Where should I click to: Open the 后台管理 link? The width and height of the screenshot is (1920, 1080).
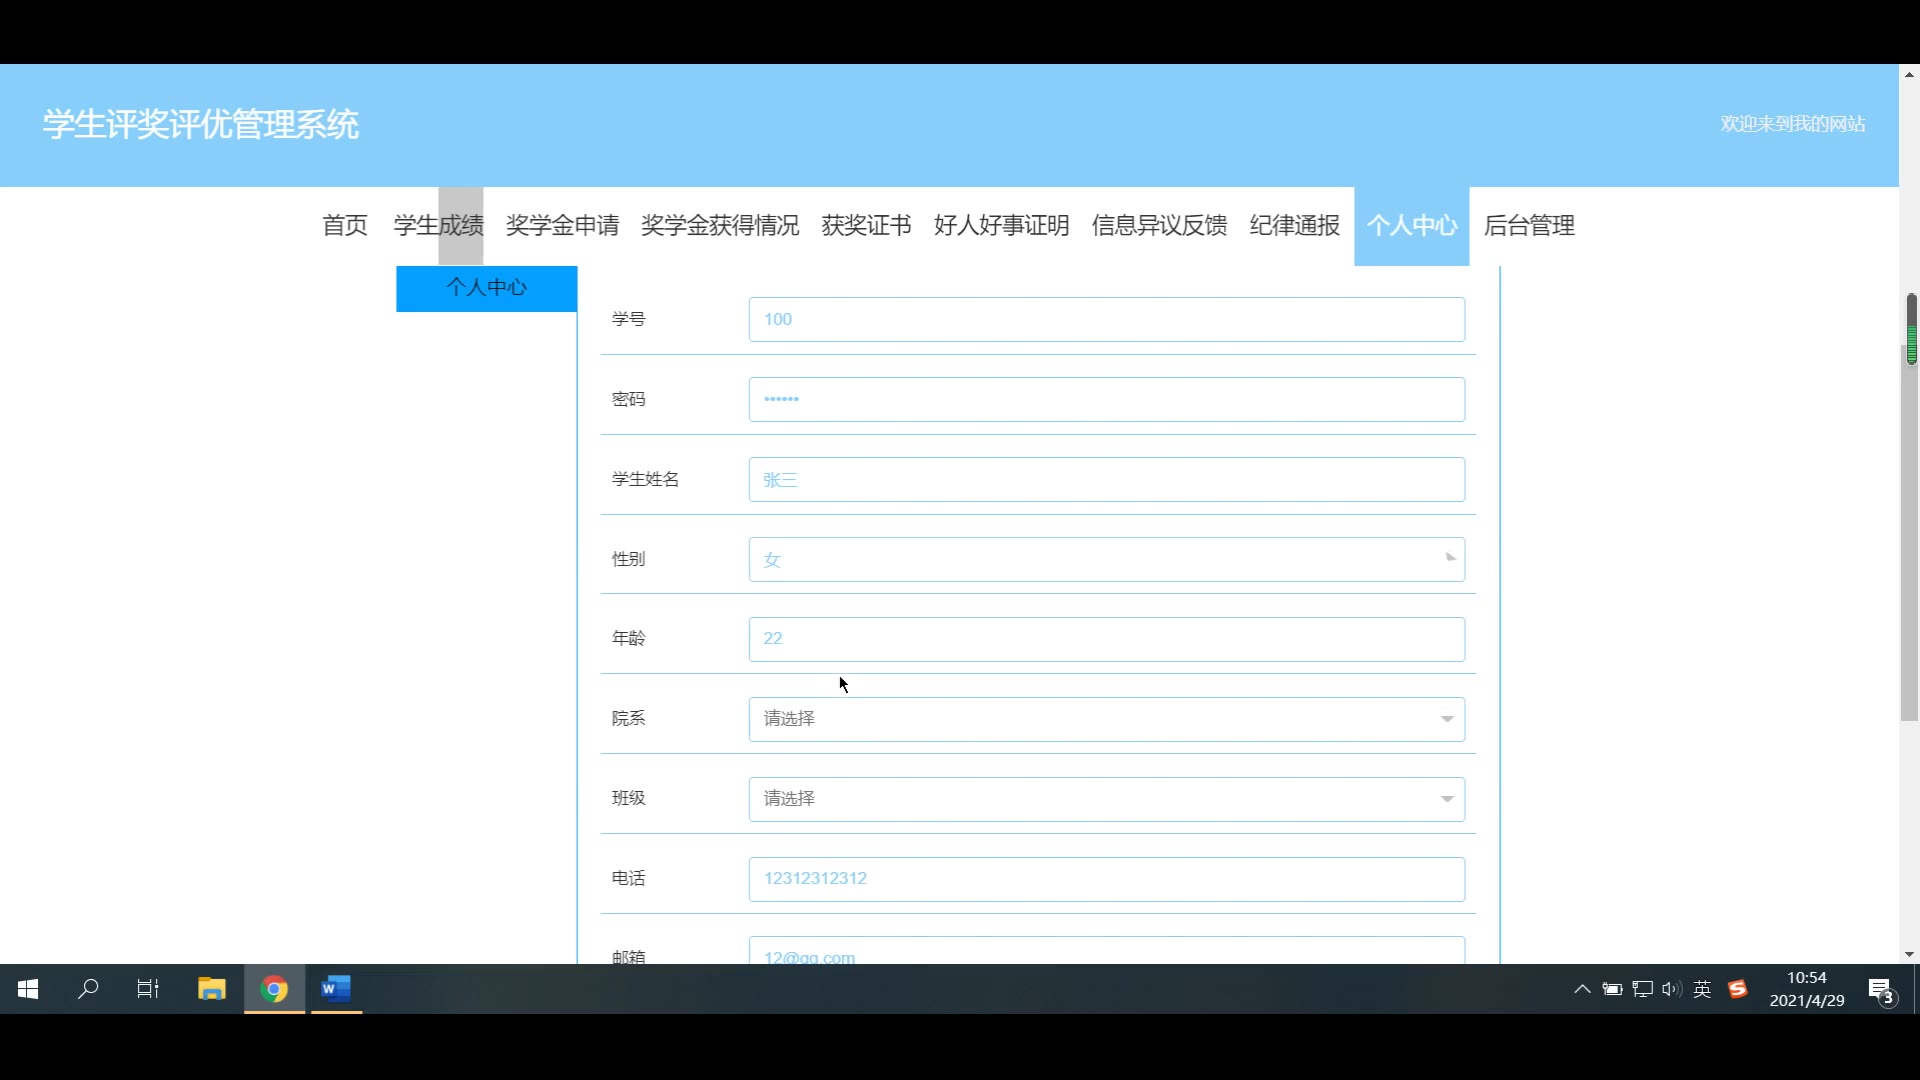pos(1529,226)
